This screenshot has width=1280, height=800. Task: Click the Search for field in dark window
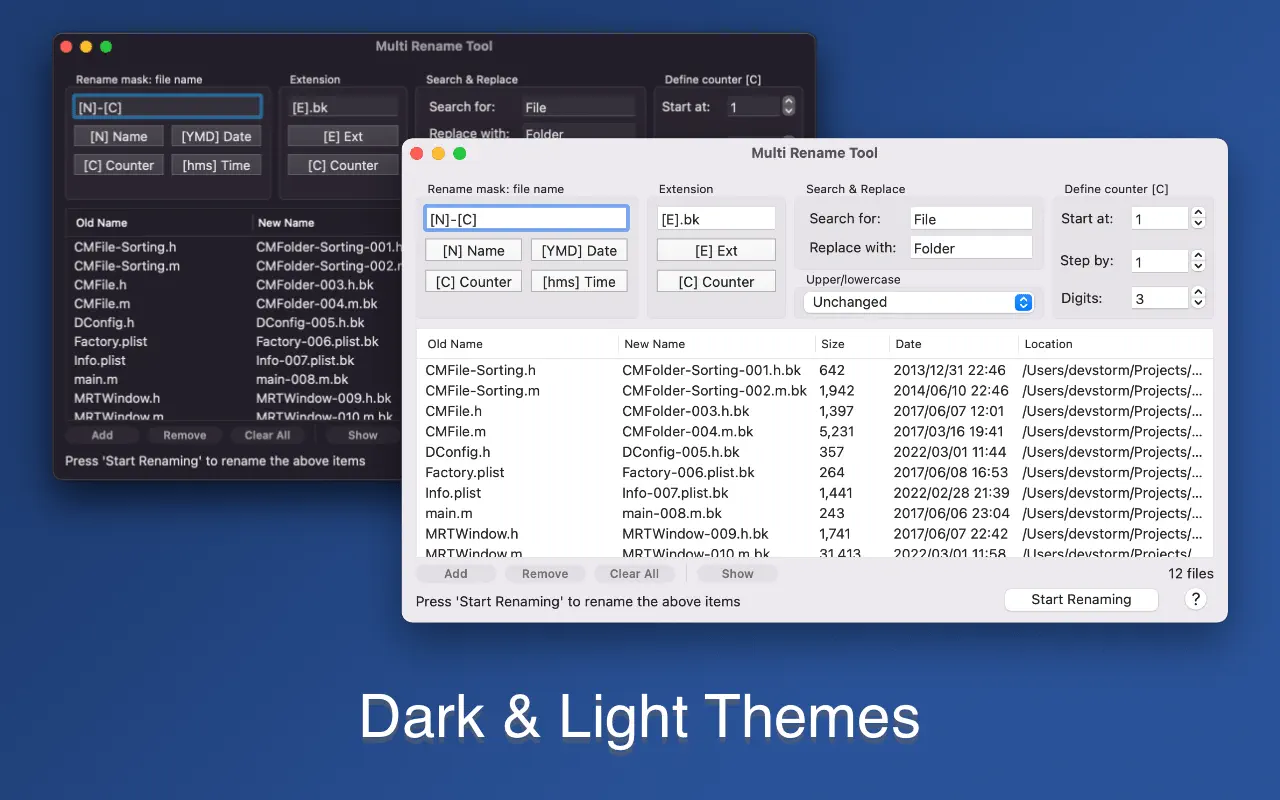click(x=579, y=107)
